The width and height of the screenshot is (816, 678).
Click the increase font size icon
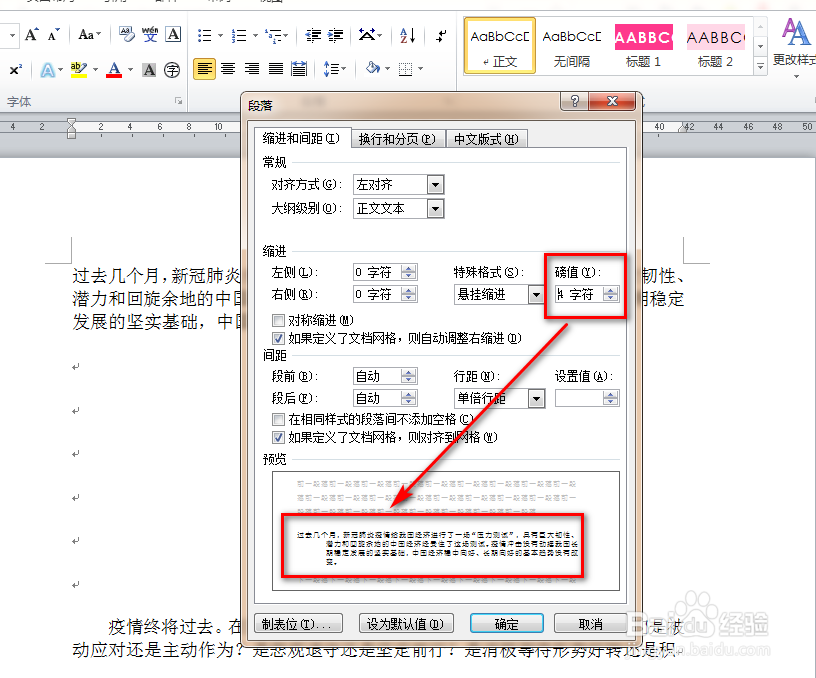coord(30,34)
